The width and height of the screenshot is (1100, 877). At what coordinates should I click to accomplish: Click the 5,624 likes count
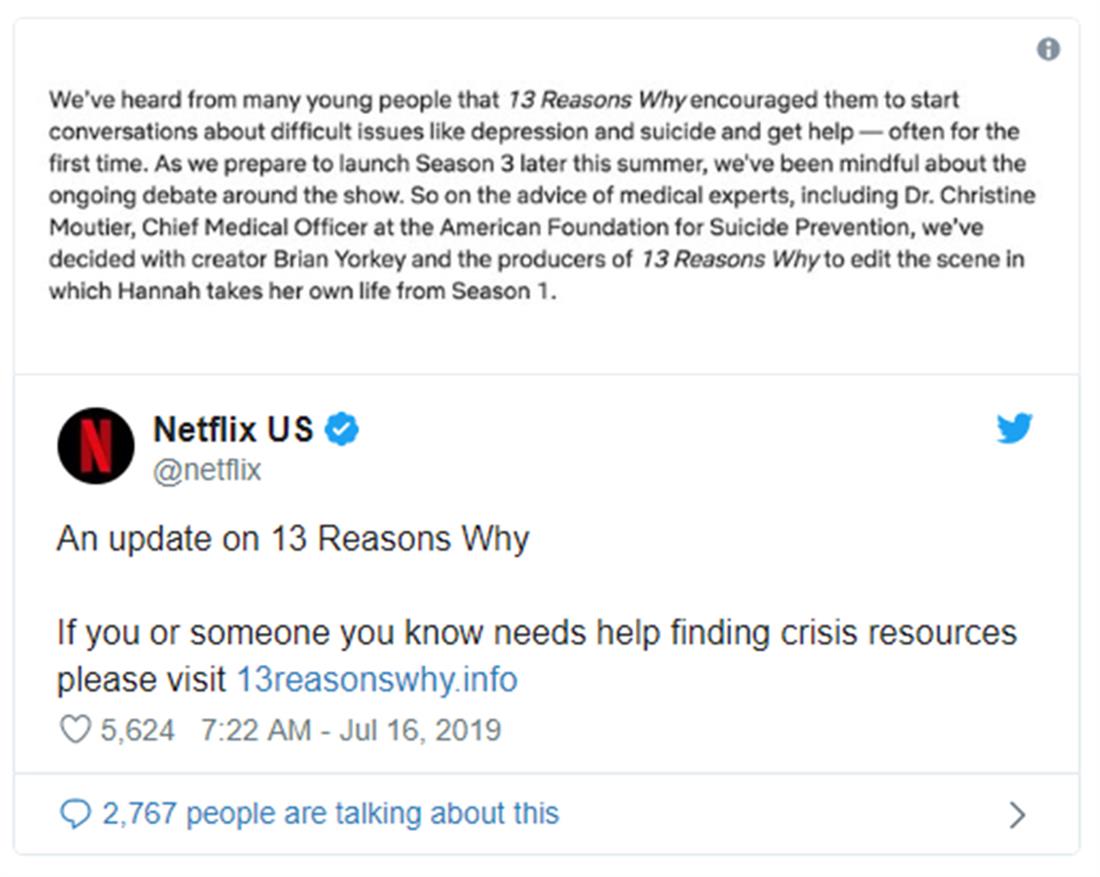pyautogui.click(x=137, y=730)
